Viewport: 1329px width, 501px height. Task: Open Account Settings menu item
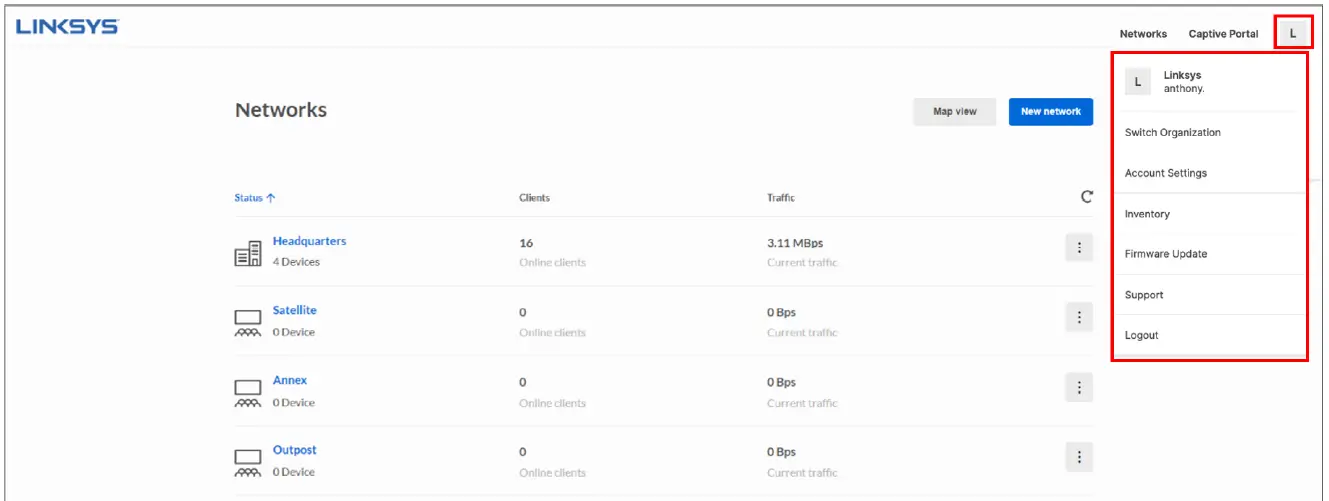[1165, 173]
